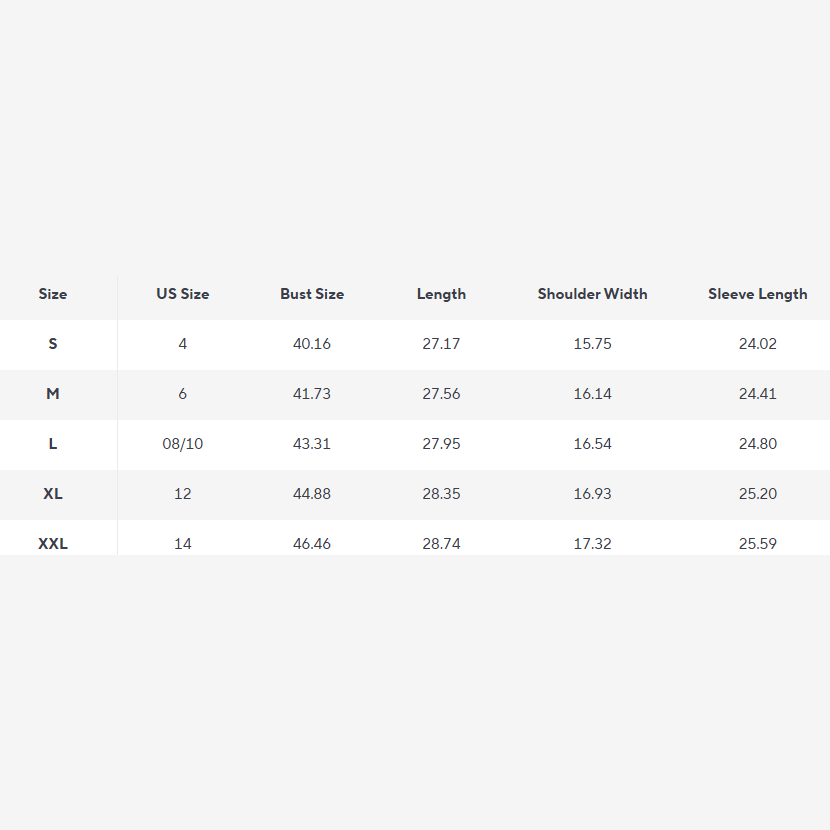This screenshot has width=830, height=830.
Task: Select the Bust Size header
Action: (x=312, y=294)
